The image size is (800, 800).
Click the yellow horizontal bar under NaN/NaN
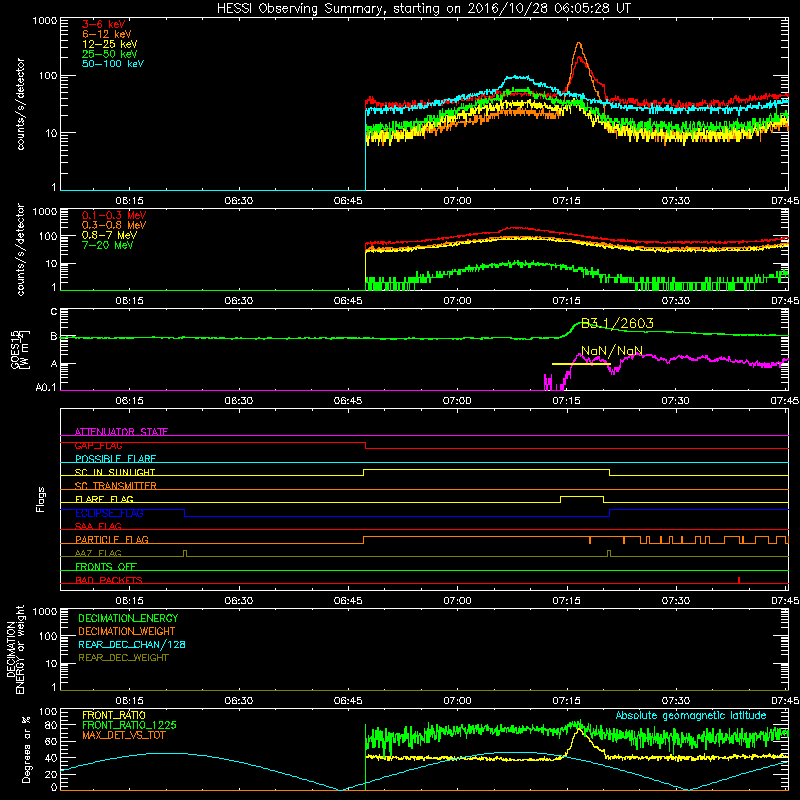[581, 364]
